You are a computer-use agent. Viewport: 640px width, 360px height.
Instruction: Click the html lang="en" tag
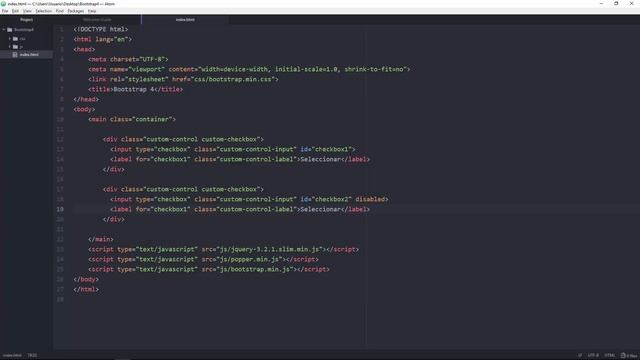102,39
